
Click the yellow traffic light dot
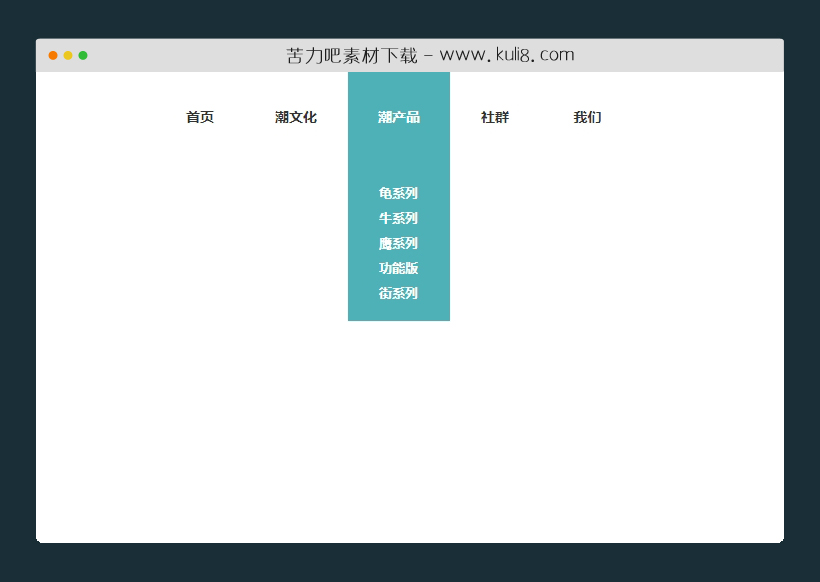pos(67,55)
